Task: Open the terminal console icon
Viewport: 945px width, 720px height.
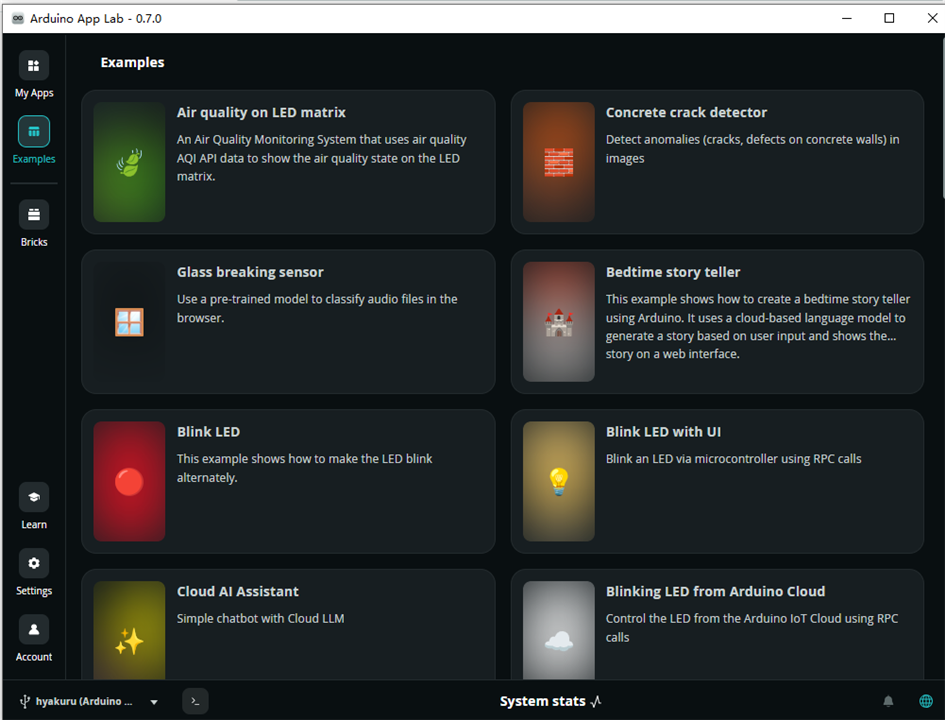Action: (195, 701)
